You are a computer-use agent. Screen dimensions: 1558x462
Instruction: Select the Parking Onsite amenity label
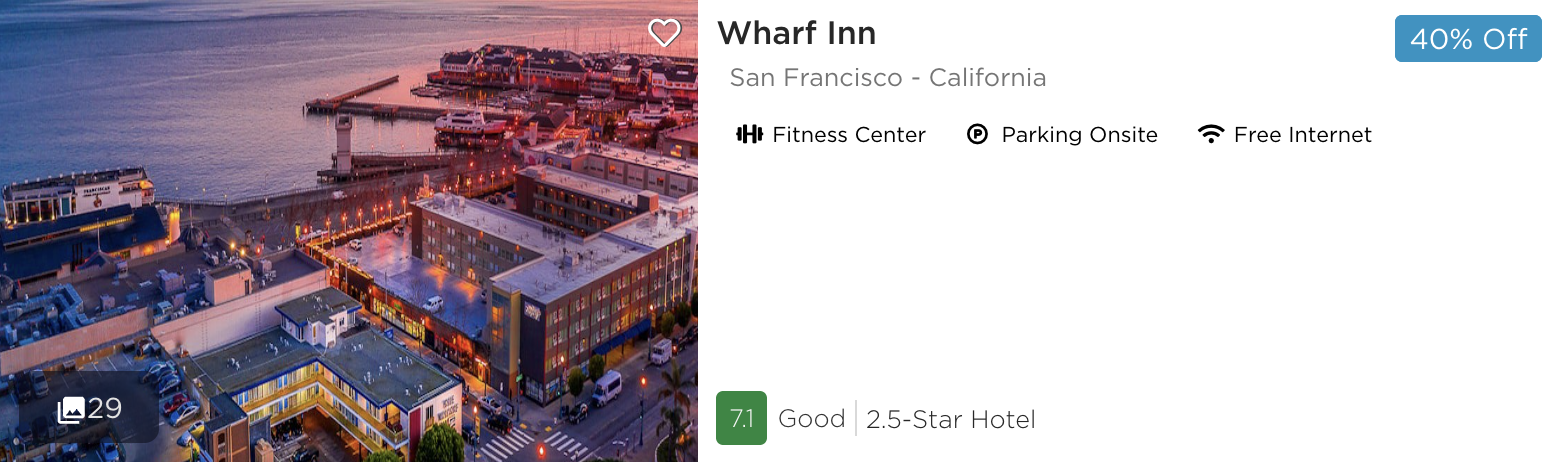click(x=1079, y=135)
